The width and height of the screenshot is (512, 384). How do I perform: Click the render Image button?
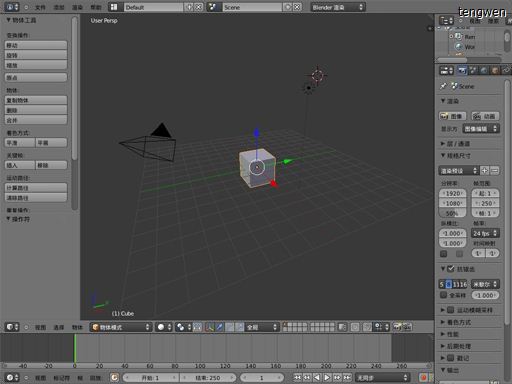tap(452, 116)
